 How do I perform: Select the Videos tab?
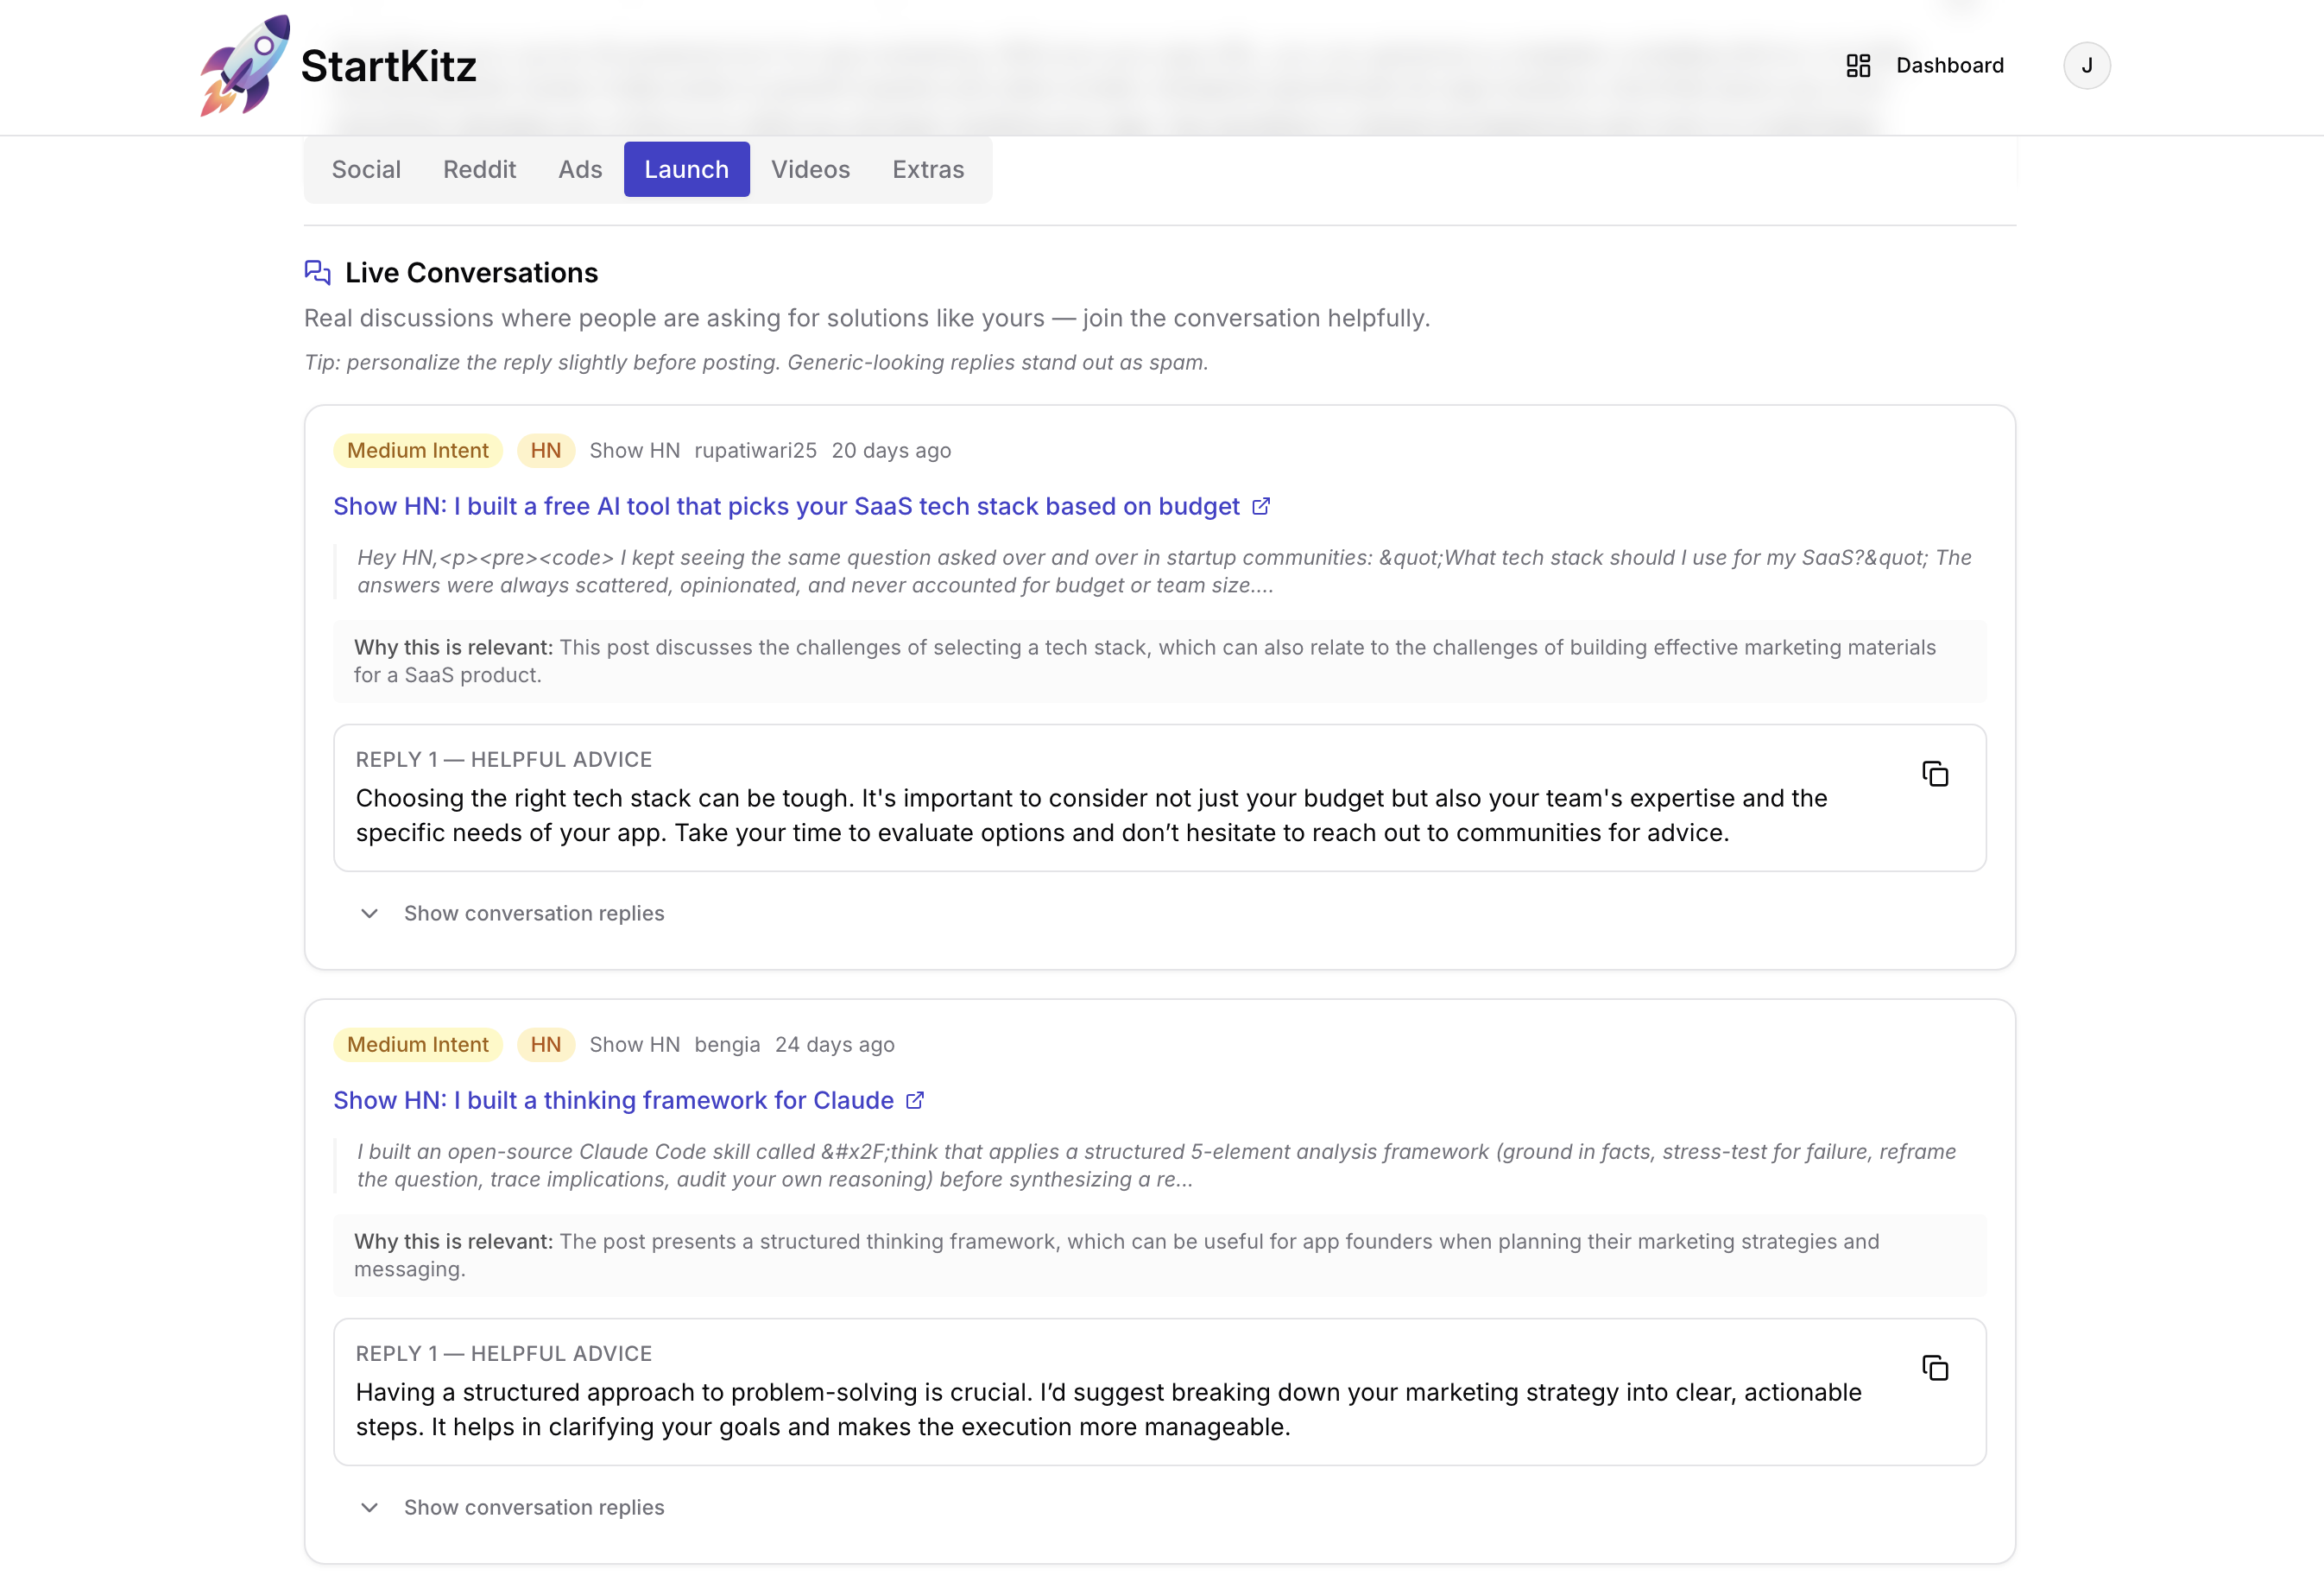pos(810,169)
